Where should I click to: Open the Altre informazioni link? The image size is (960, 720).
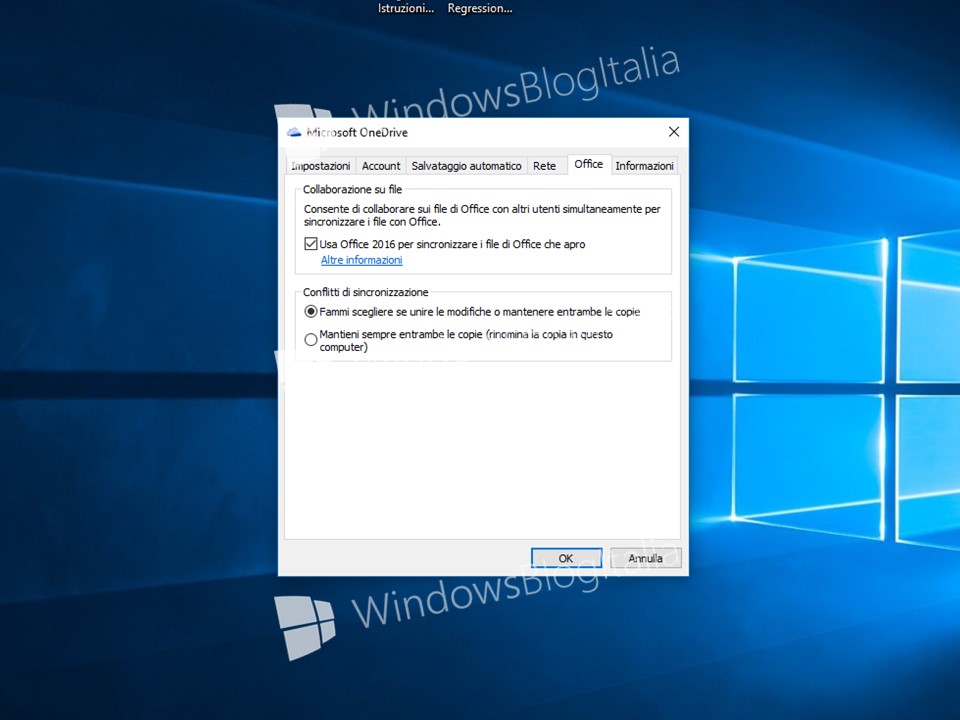coord(361,260)
